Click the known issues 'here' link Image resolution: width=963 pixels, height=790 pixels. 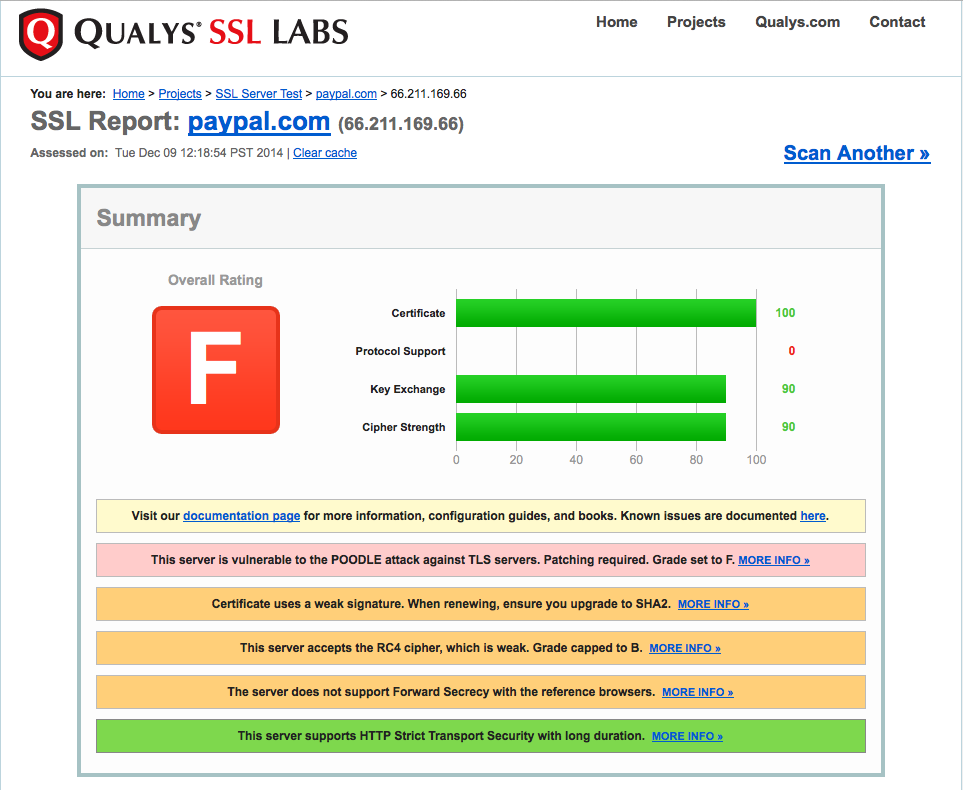813,516
